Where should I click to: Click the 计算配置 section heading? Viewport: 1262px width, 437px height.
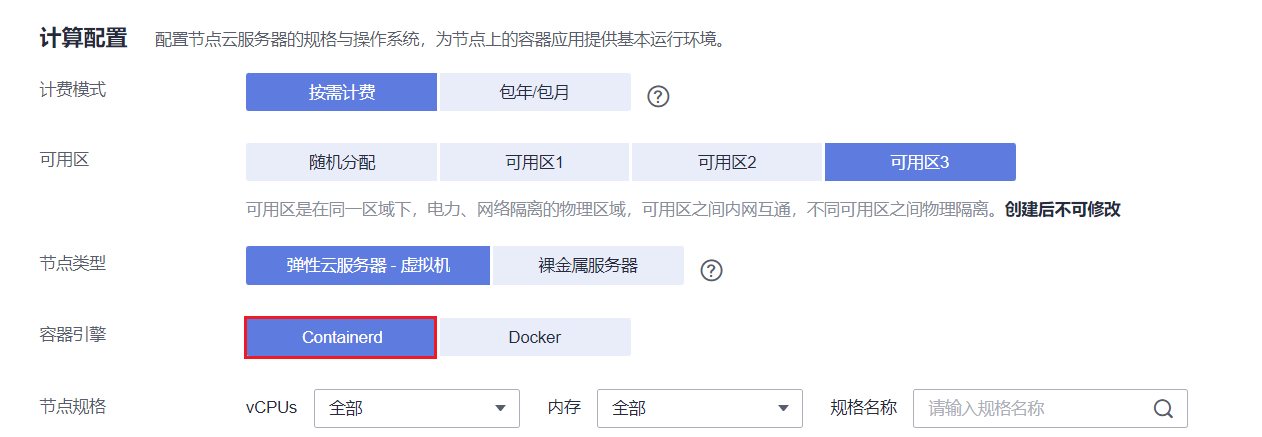tap(83, 39)
